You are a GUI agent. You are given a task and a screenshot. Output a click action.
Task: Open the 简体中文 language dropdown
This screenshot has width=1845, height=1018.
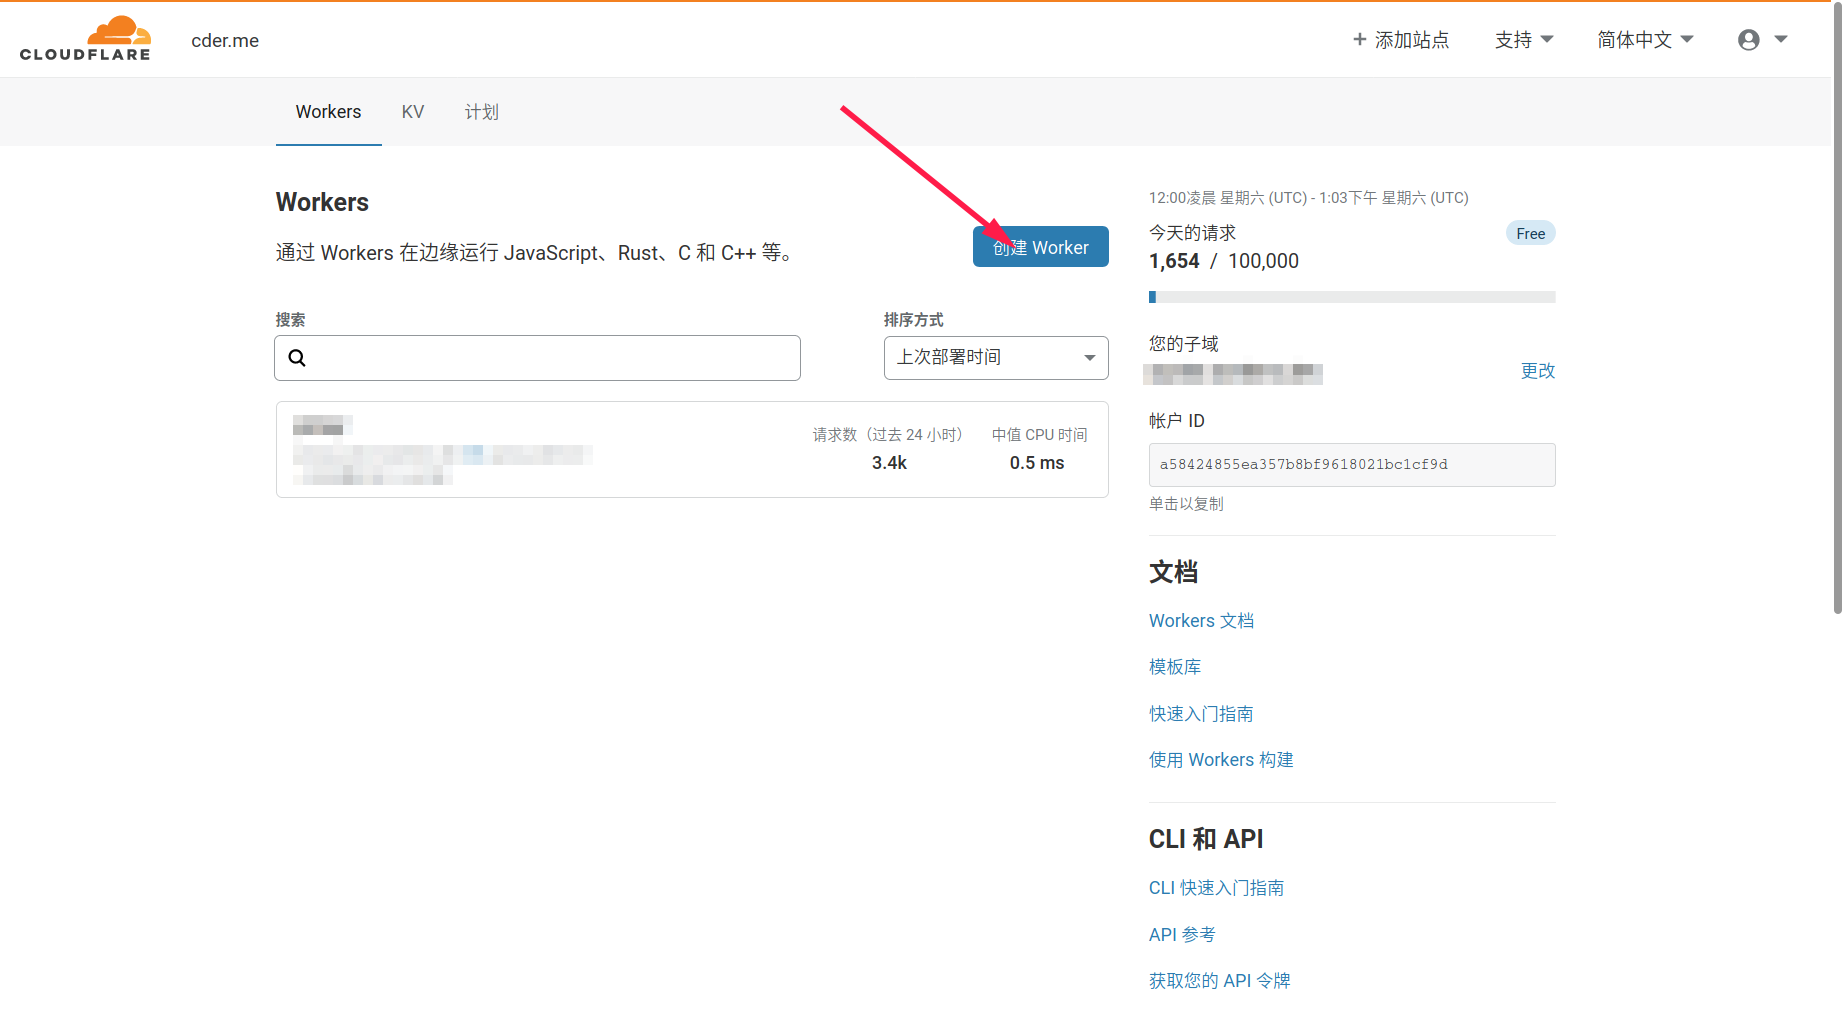[1645, 40]
